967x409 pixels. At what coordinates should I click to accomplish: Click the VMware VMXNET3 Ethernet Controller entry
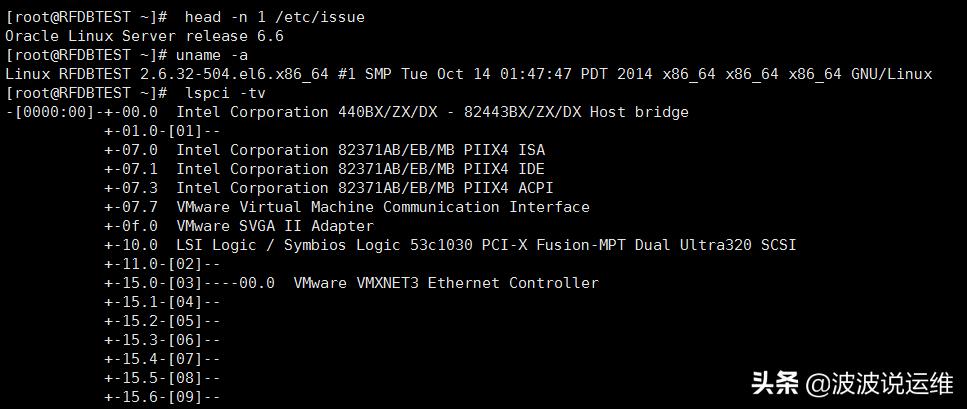[x=446, y=283]
